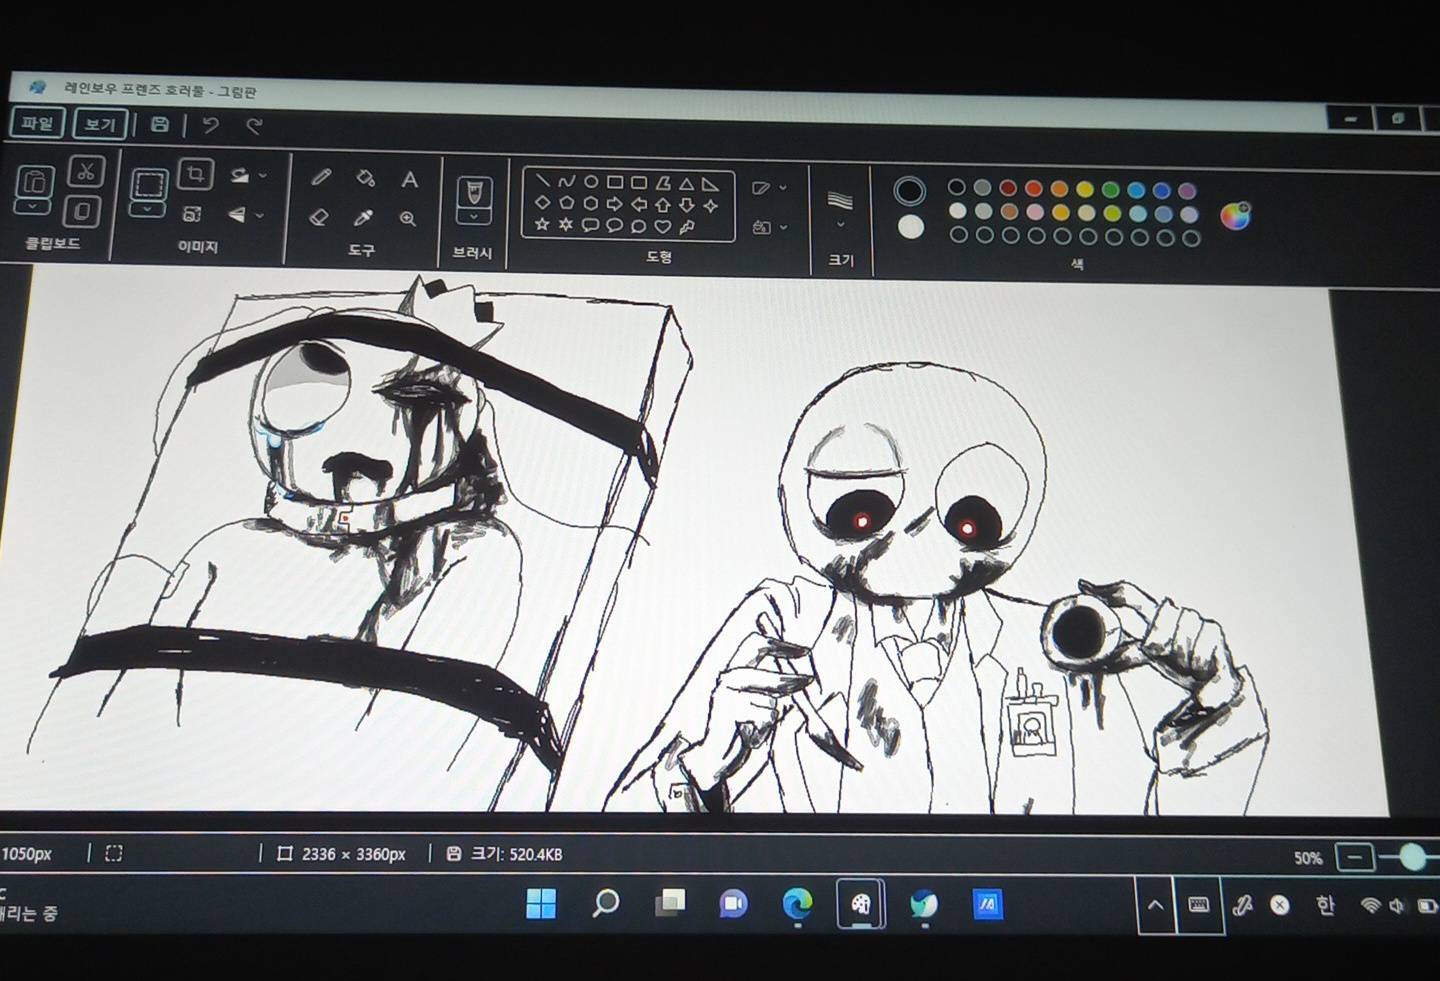
Task: Paste from clipboard icon
Action: (34, 182)
